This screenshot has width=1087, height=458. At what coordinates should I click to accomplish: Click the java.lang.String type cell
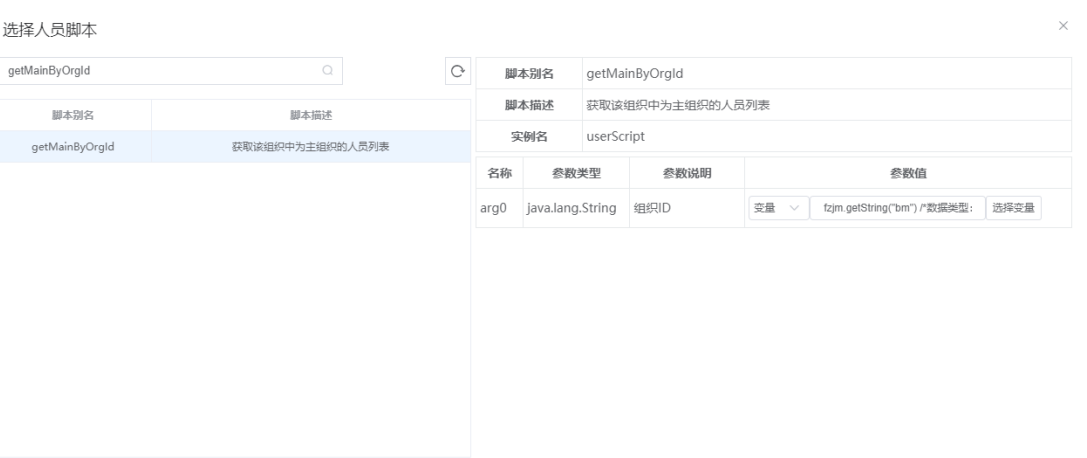coord(576,208)
